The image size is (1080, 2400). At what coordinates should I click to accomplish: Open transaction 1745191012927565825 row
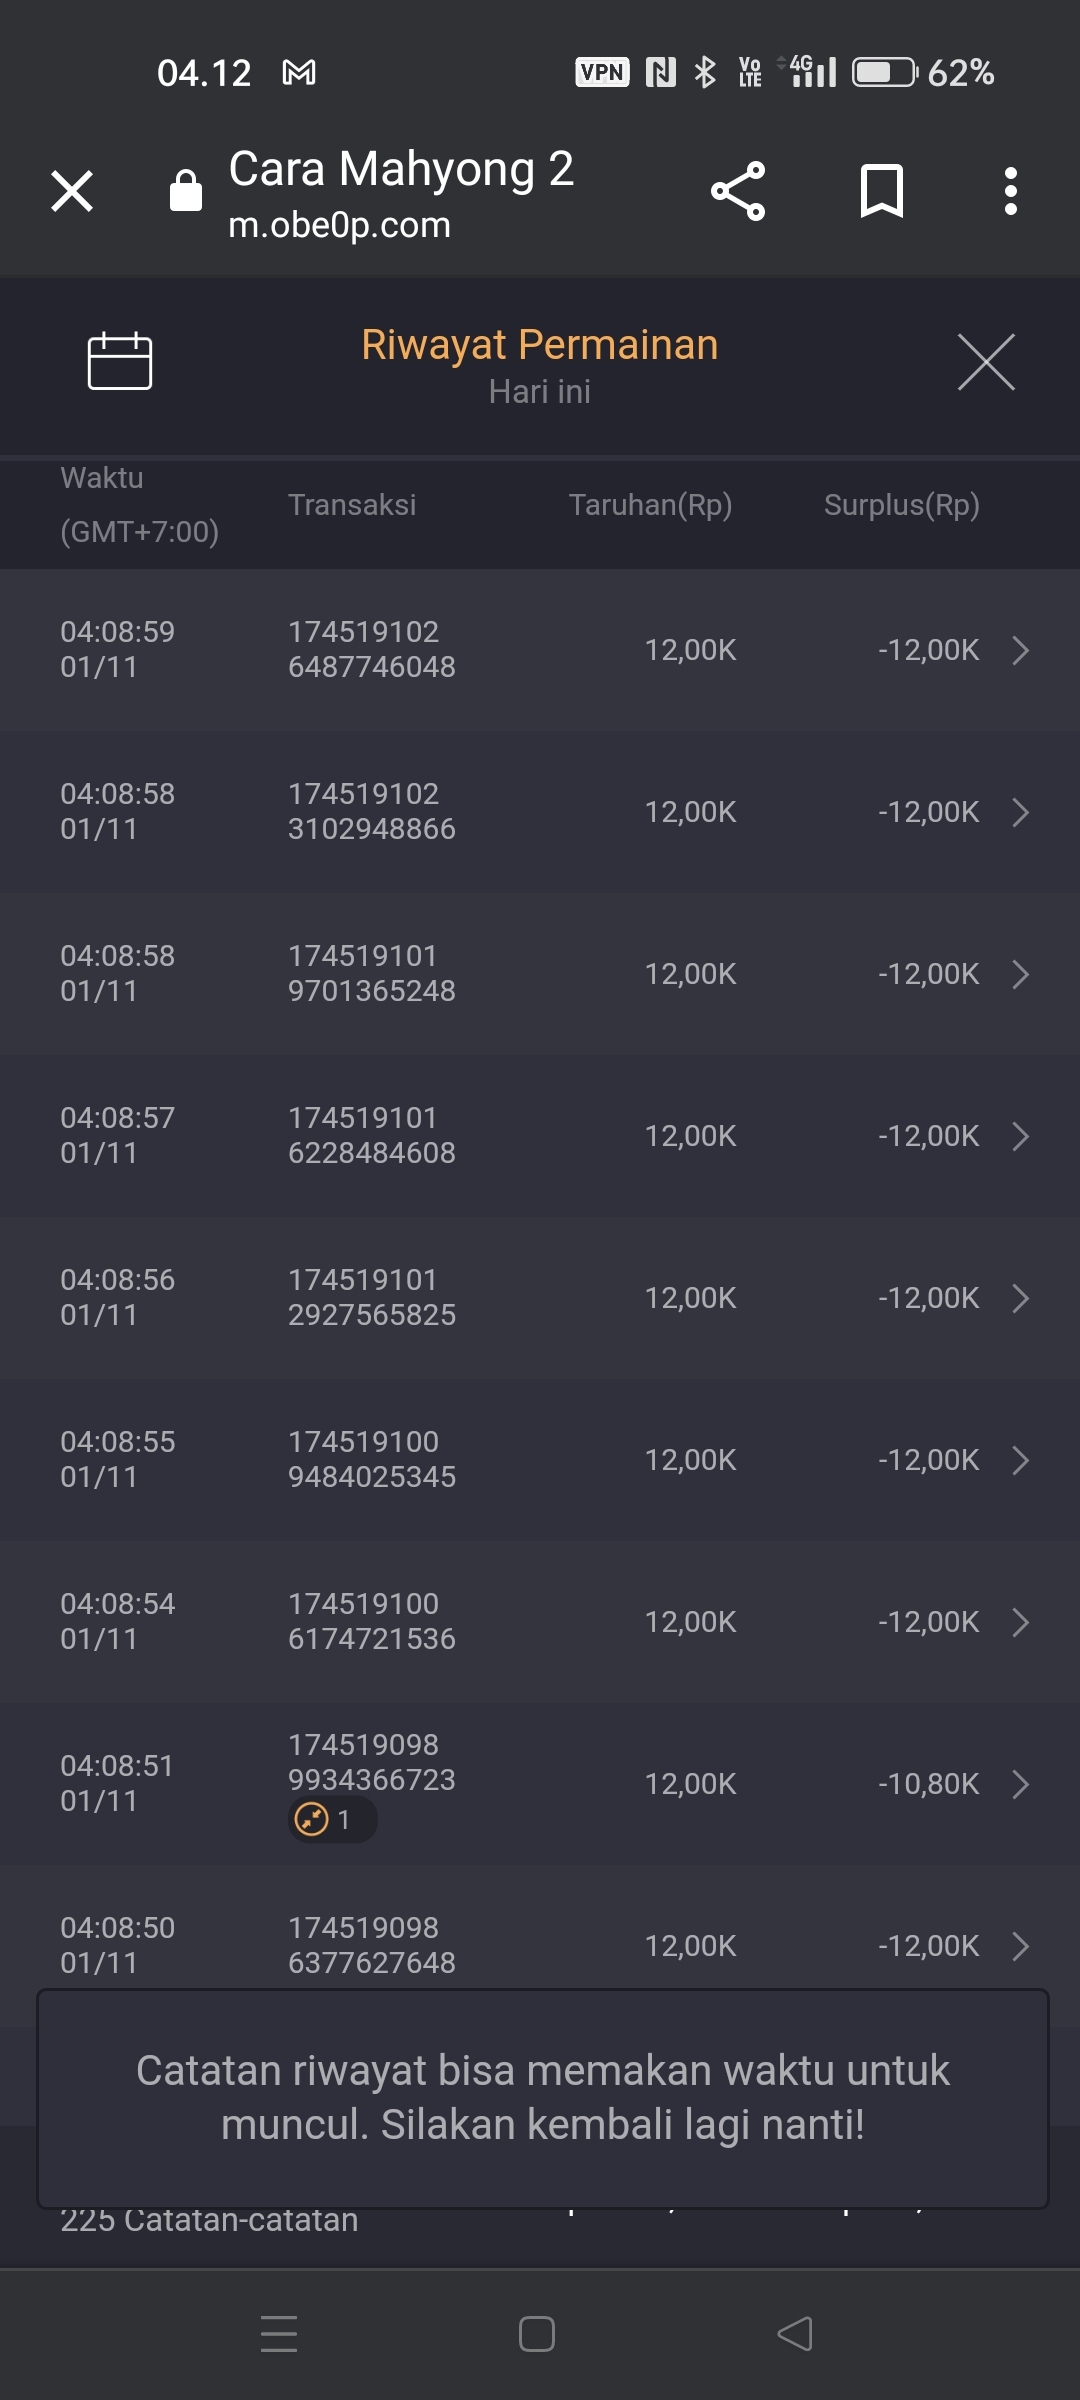tap(540, 1298)
